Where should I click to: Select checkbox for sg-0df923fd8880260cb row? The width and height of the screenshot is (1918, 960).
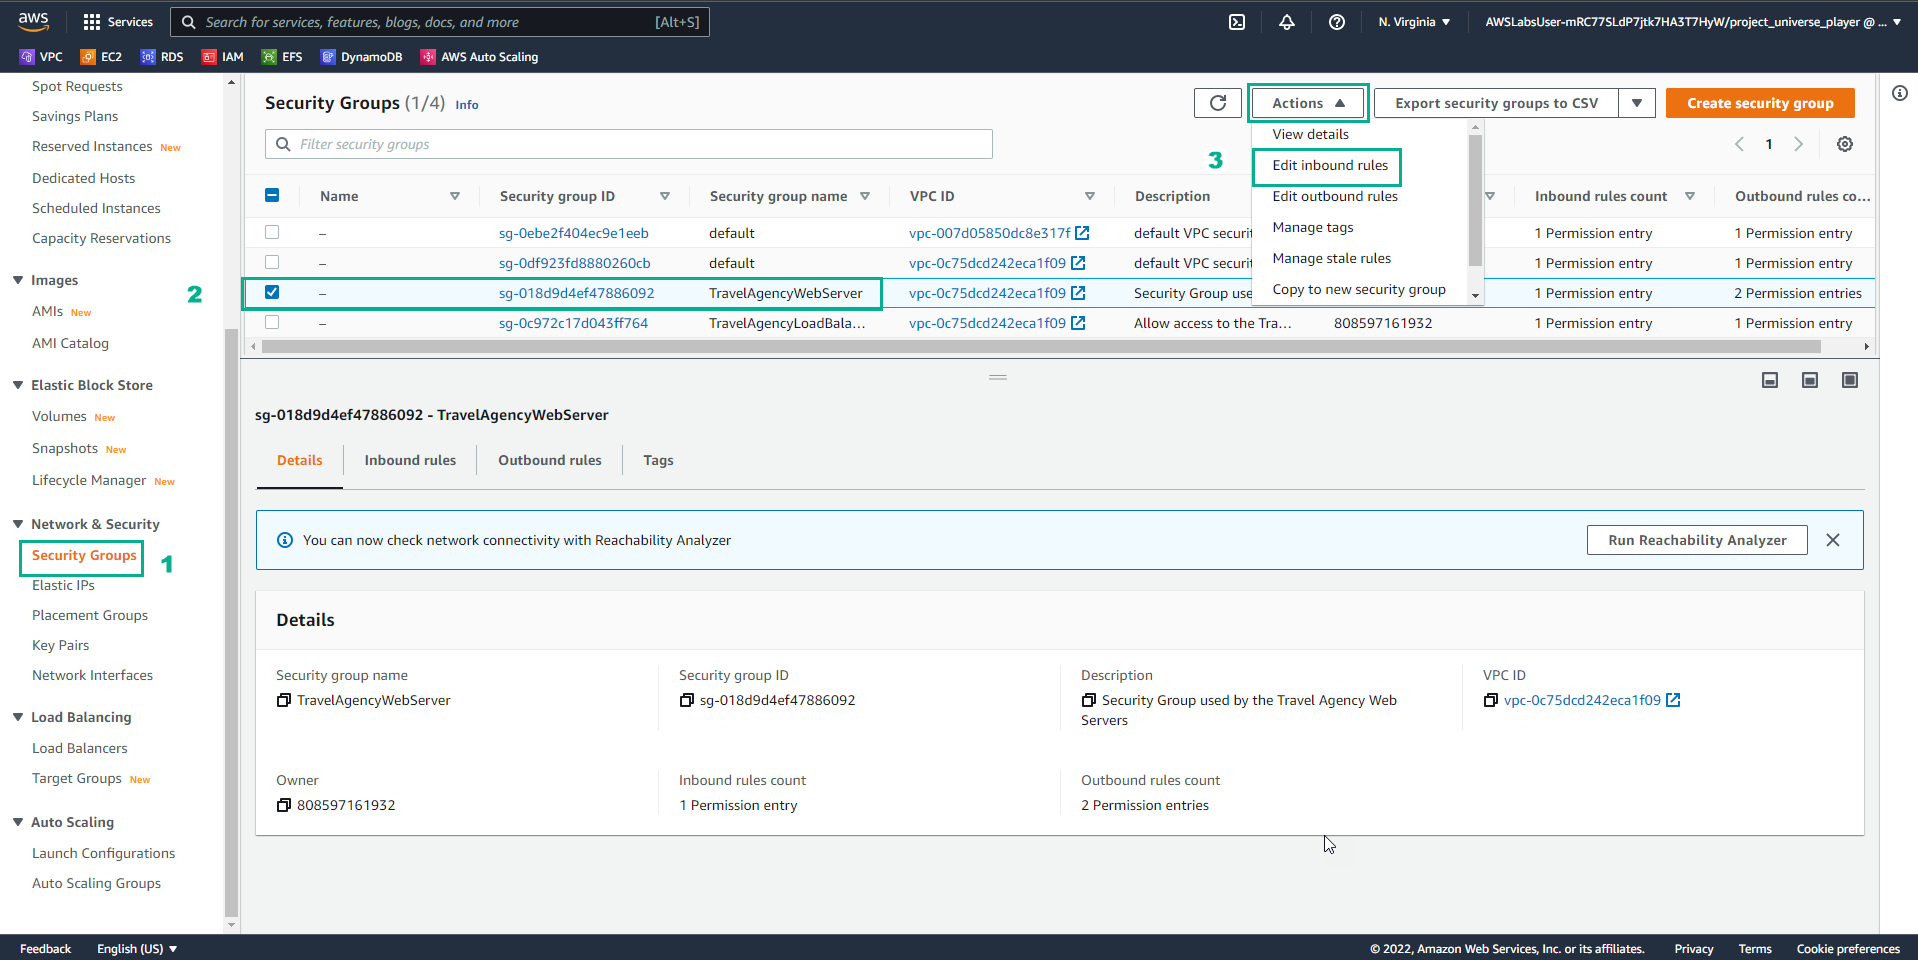(x=272, y=262)
